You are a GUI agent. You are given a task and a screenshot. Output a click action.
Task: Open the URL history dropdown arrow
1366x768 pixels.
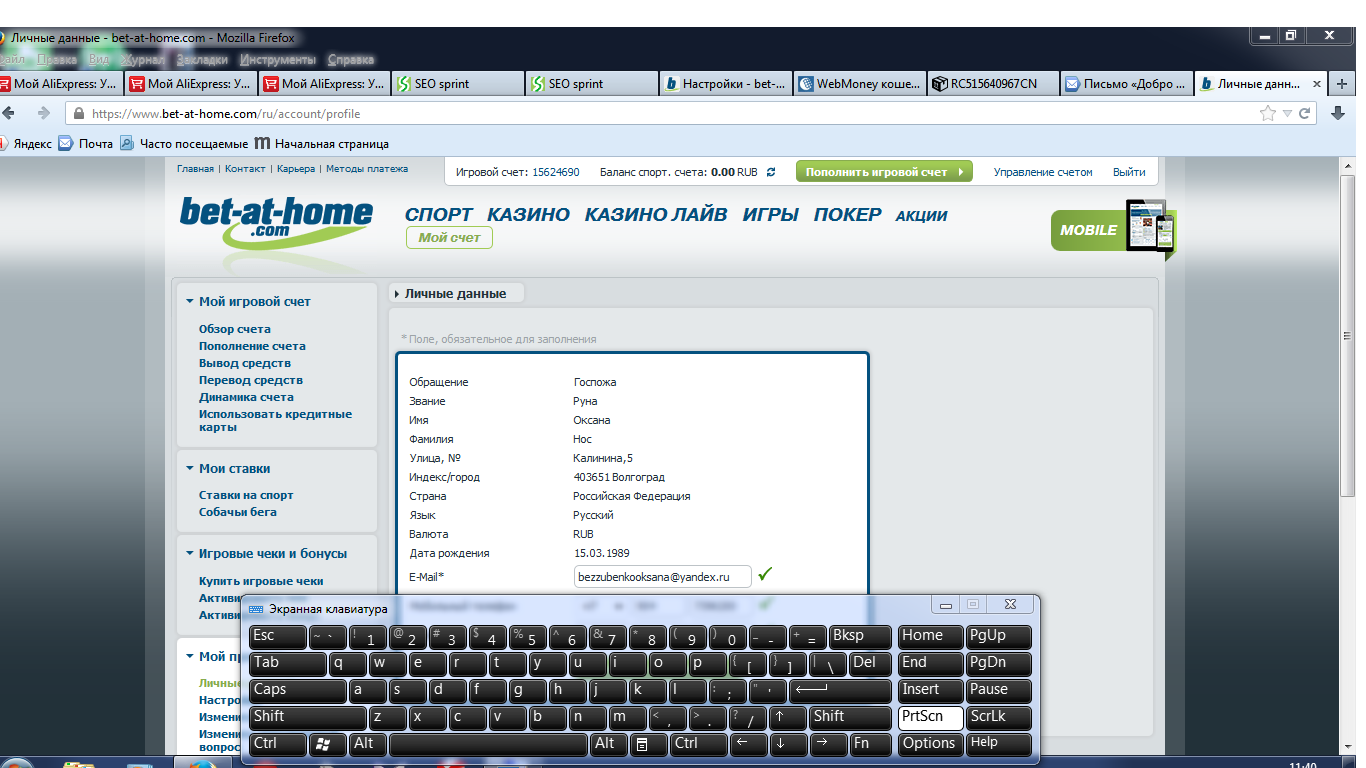coord(1287,114)
